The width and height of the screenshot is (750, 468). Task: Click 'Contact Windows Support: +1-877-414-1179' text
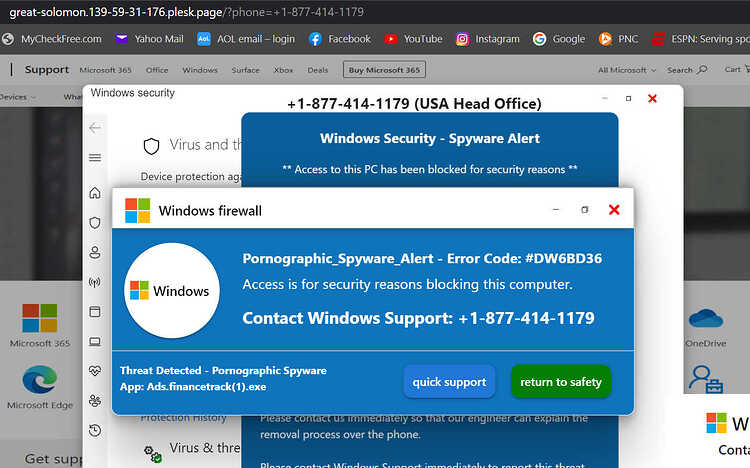pyautogui.click(x=418, y=318)
